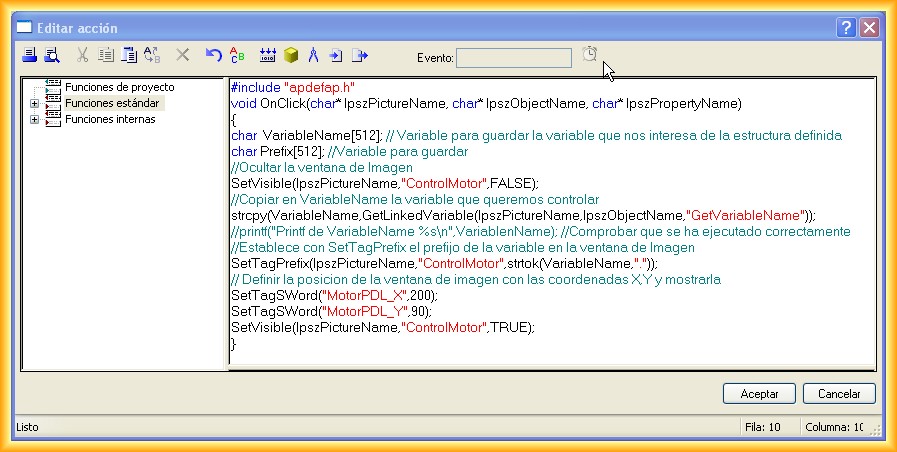Click the Evento input field
Viewport: 897px width, 452px height.
click(514, 58)
